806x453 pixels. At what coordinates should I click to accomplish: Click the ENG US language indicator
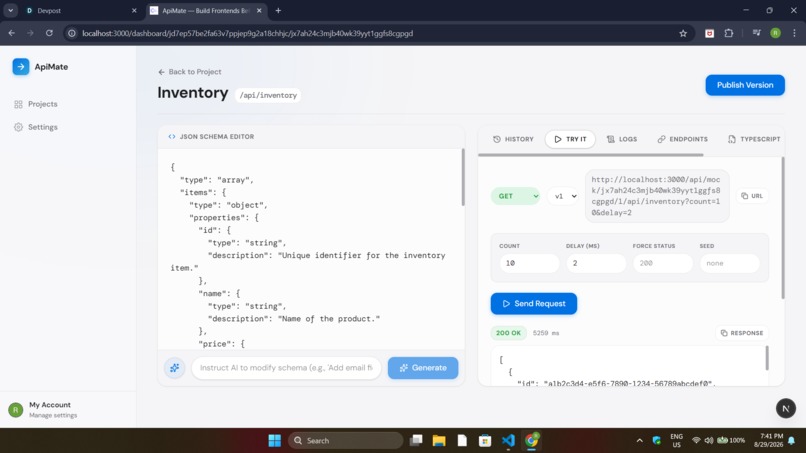676,441
